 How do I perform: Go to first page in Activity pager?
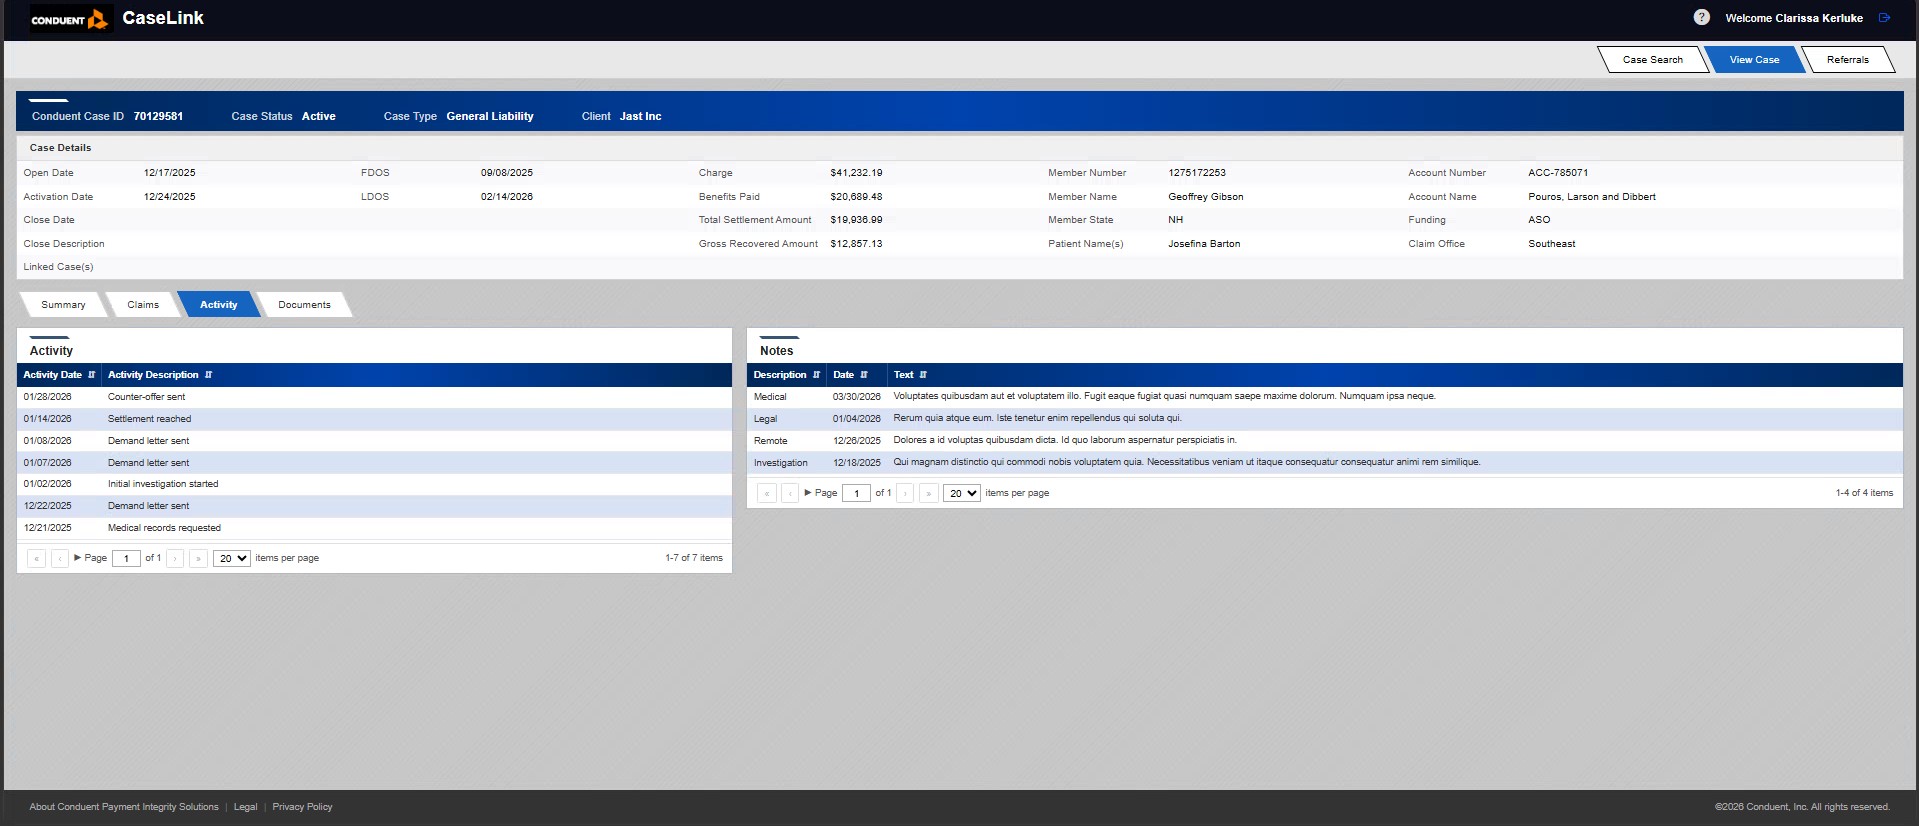pyautogui.click(x=37, y=558)
